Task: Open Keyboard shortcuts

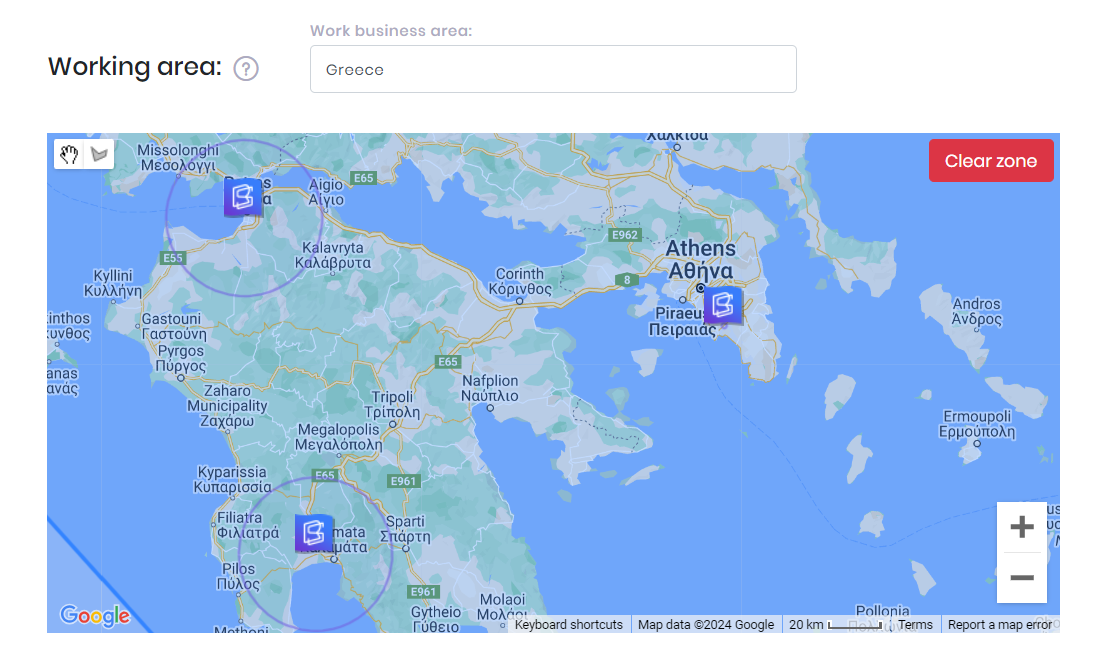Action: tap(568, 625)
